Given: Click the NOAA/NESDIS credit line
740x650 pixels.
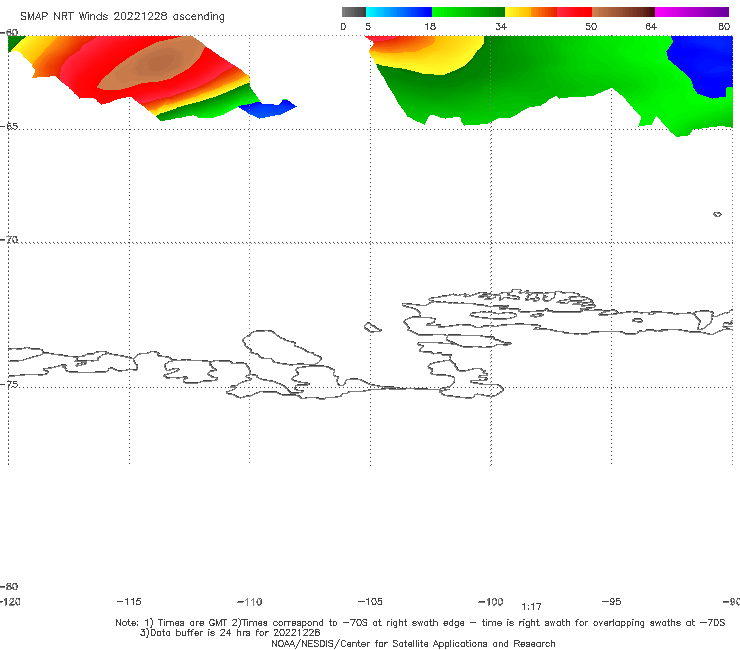Looking at the screenshot, I should coord(413,644).
